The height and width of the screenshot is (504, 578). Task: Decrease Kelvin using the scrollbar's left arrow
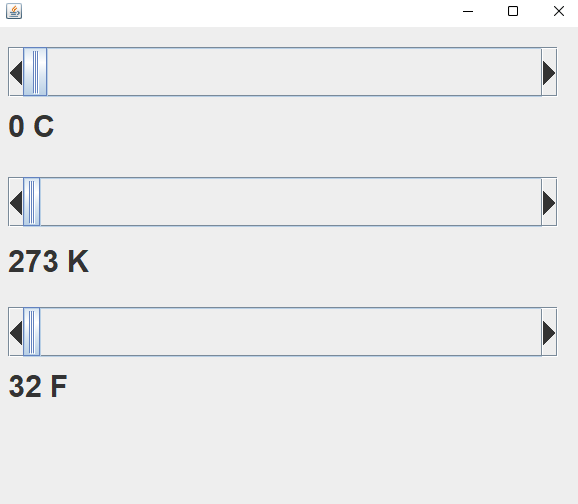[x=16, y=202]
